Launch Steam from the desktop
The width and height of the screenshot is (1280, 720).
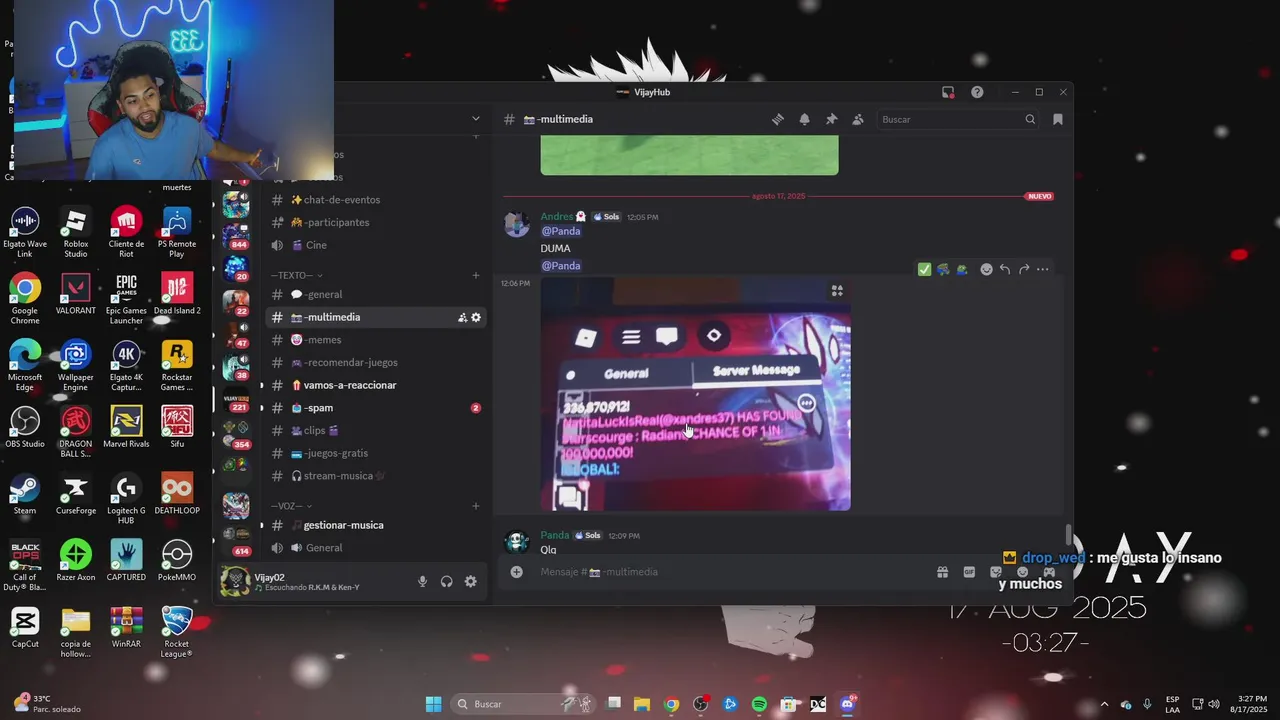click(x=25, y=494)
